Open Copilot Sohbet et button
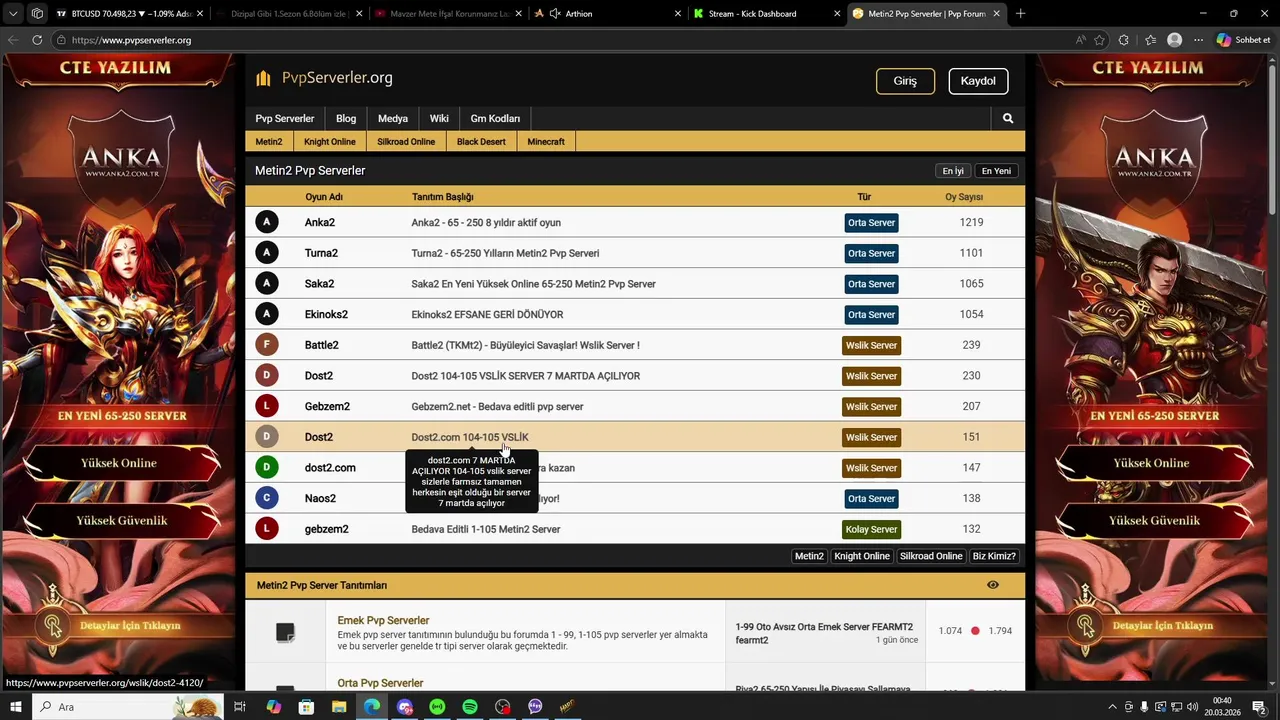The height and width of the screenshot is (720, 1280). point(1243,40)
